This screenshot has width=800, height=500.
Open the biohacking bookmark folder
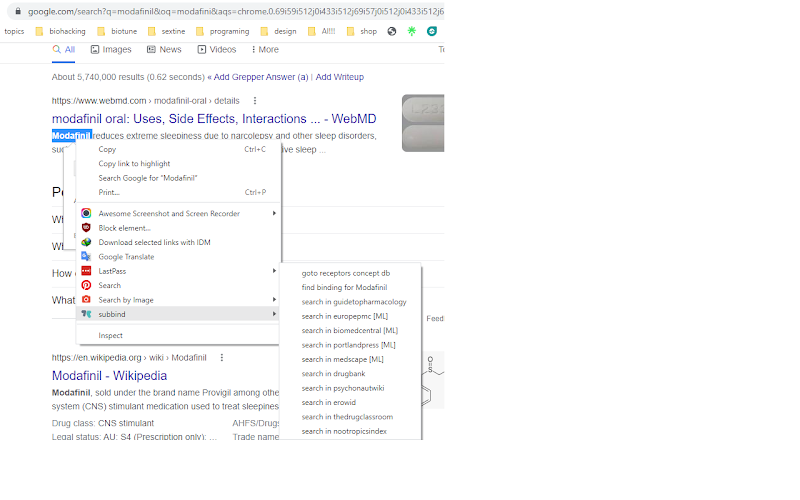(60, 31)
